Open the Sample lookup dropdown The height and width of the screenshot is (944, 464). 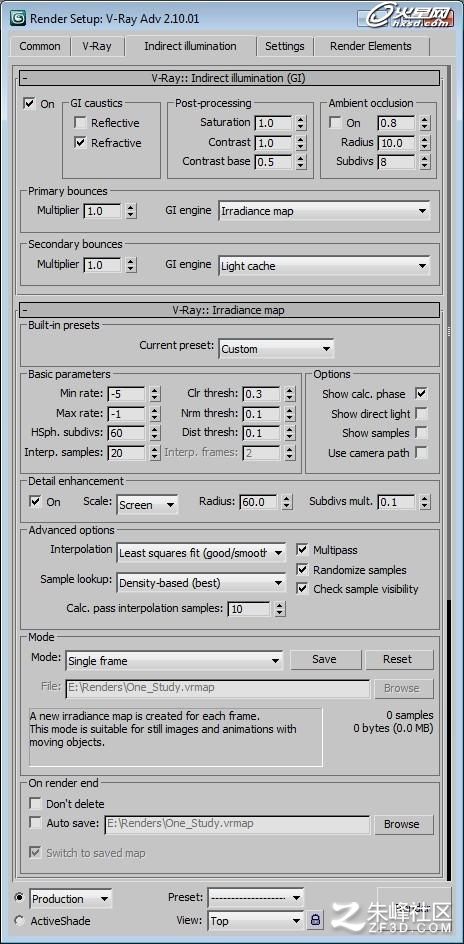pos(201,582)
